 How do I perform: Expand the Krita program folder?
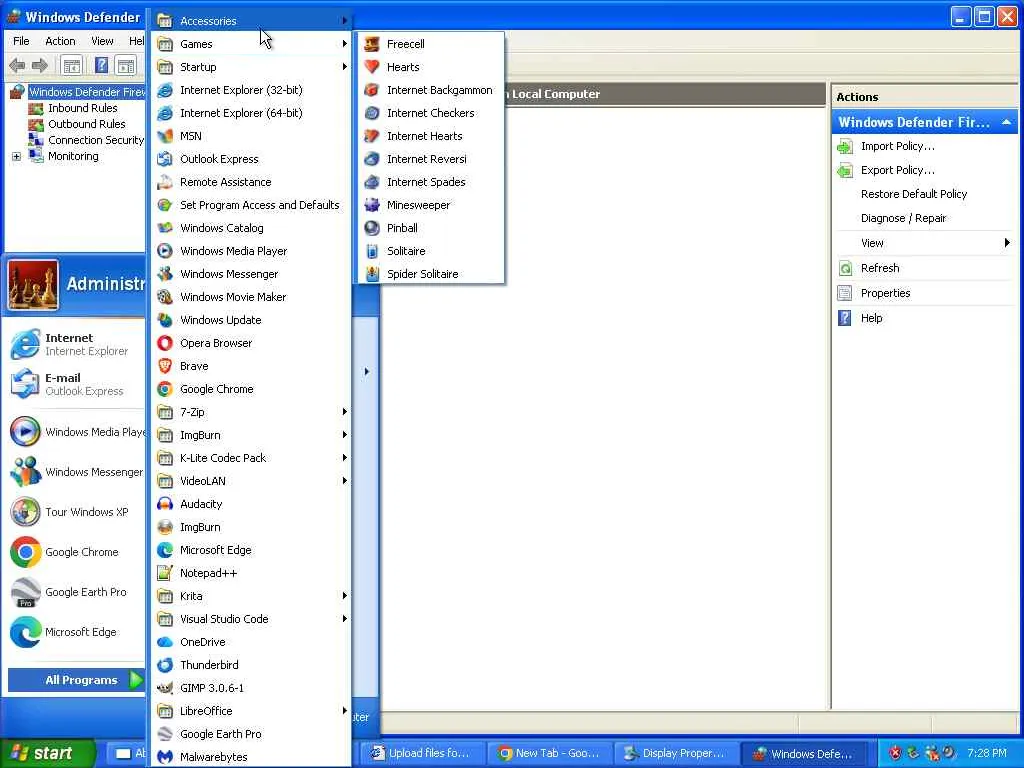[x=252, y=596]
